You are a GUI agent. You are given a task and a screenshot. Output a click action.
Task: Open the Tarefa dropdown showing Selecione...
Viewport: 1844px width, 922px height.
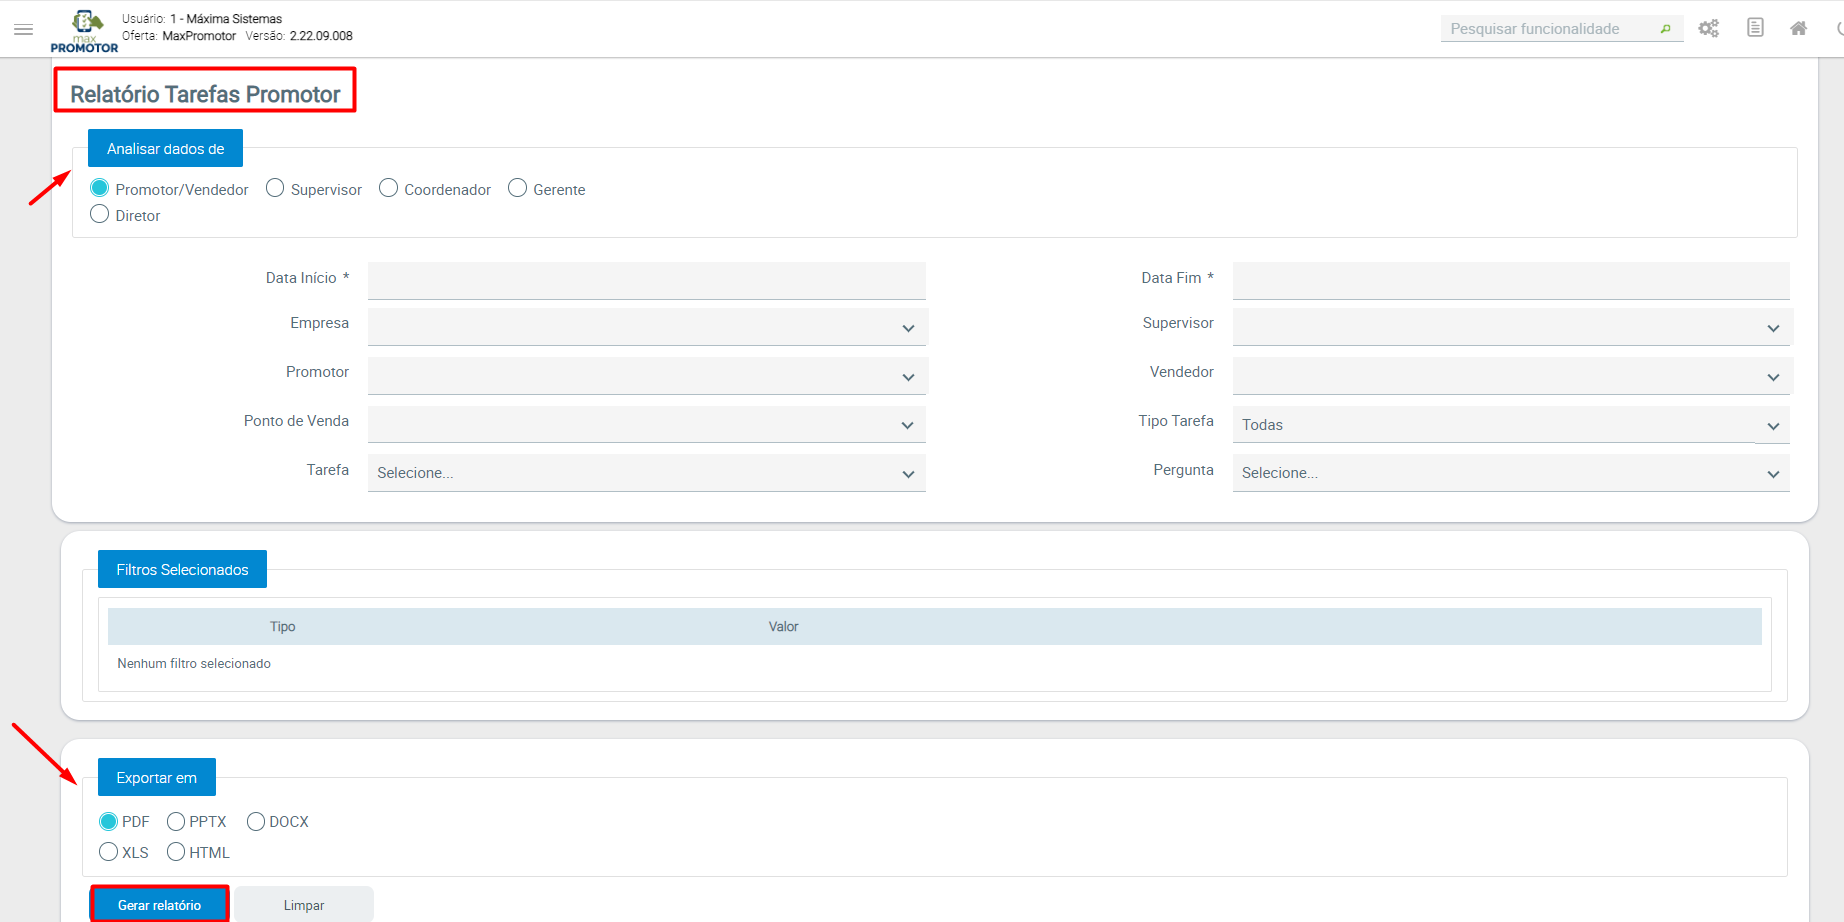[647, 473]
